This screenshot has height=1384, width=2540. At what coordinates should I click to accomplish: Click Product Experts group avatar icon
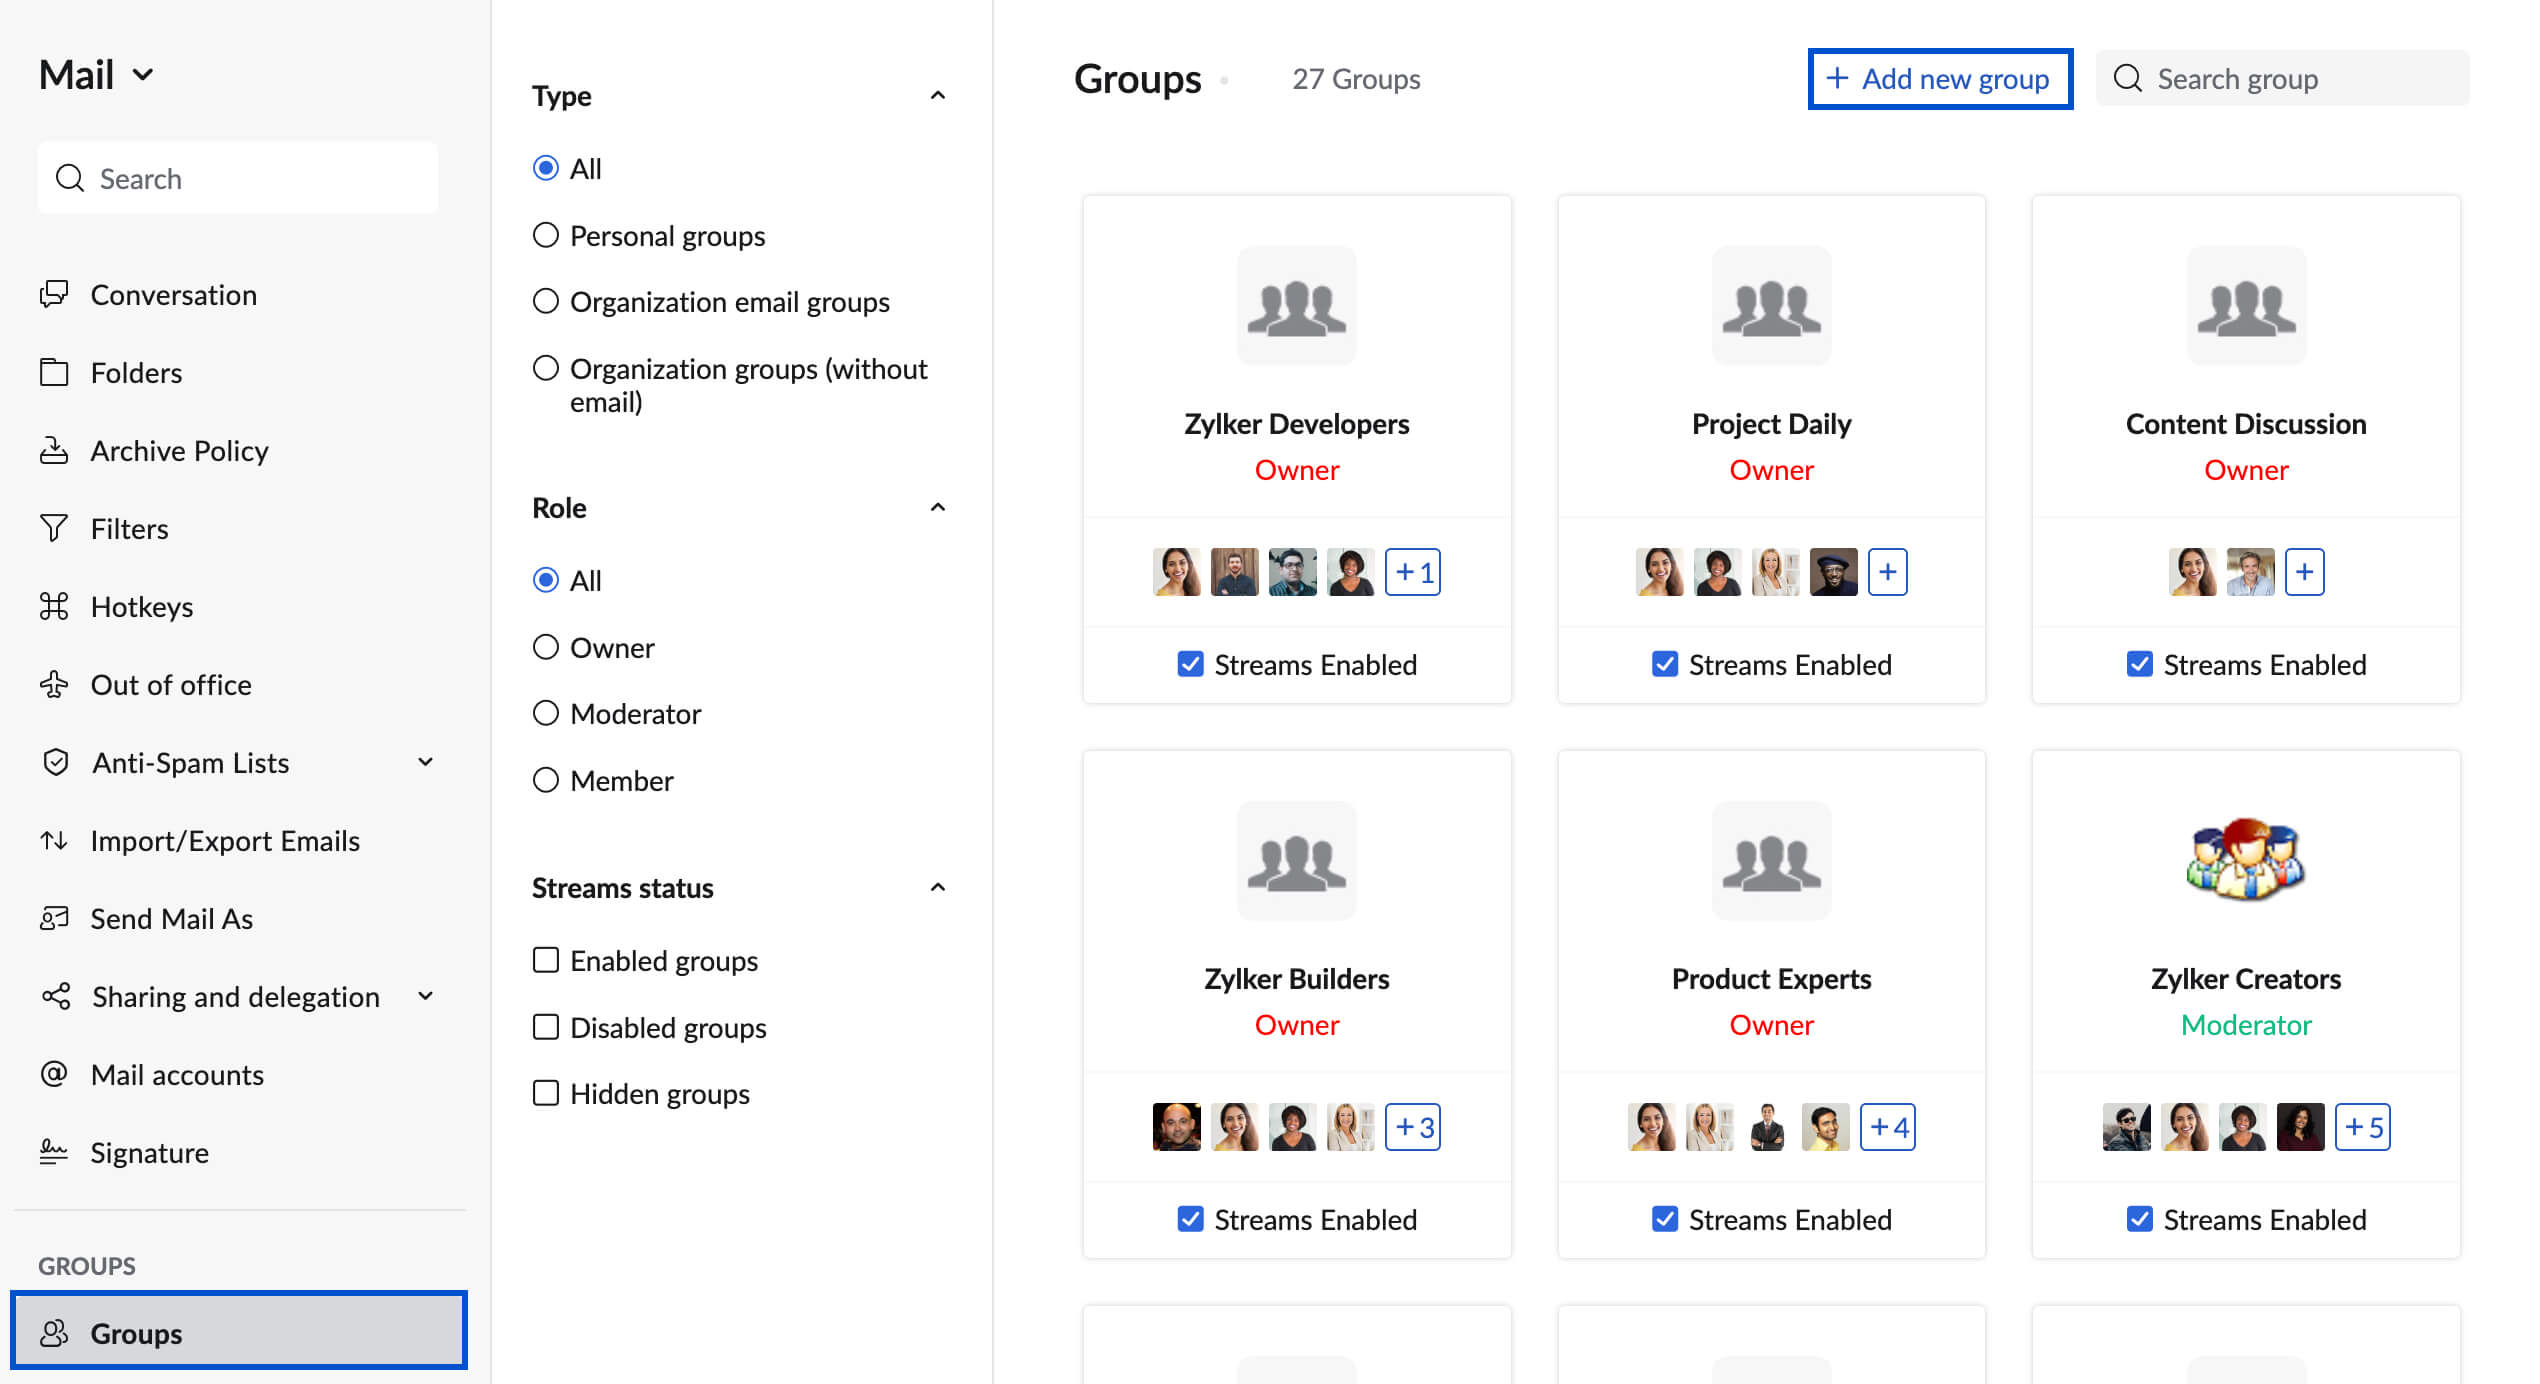coord(1771,860)
